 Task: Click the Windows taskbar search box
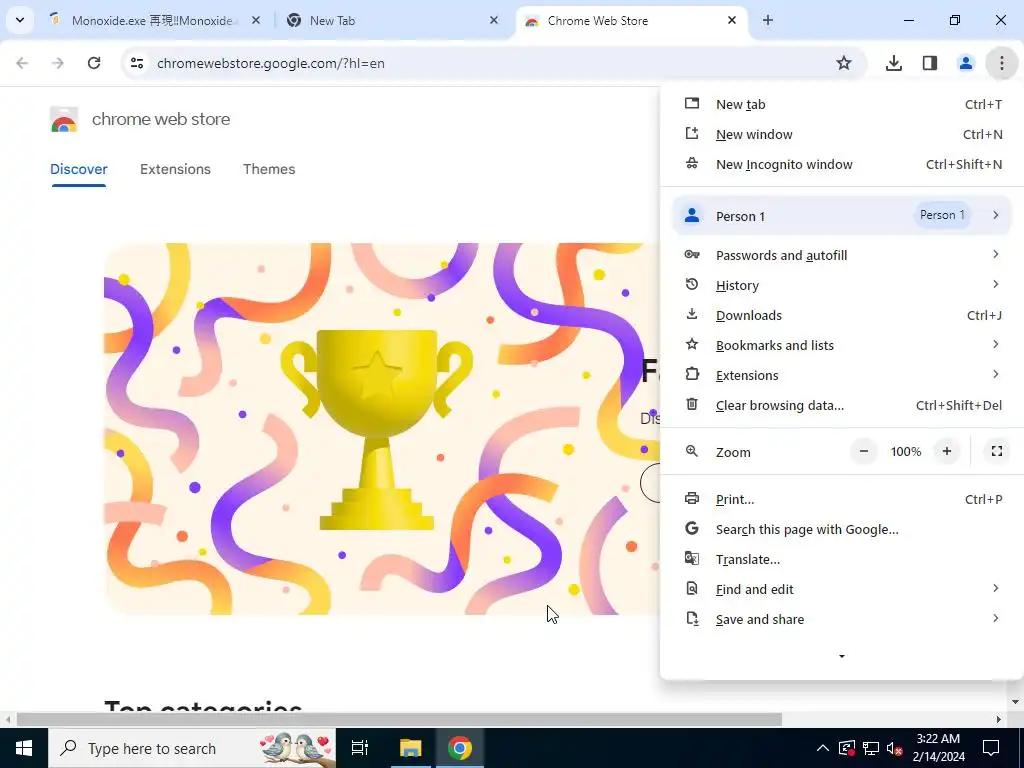[x=192, y=748]
